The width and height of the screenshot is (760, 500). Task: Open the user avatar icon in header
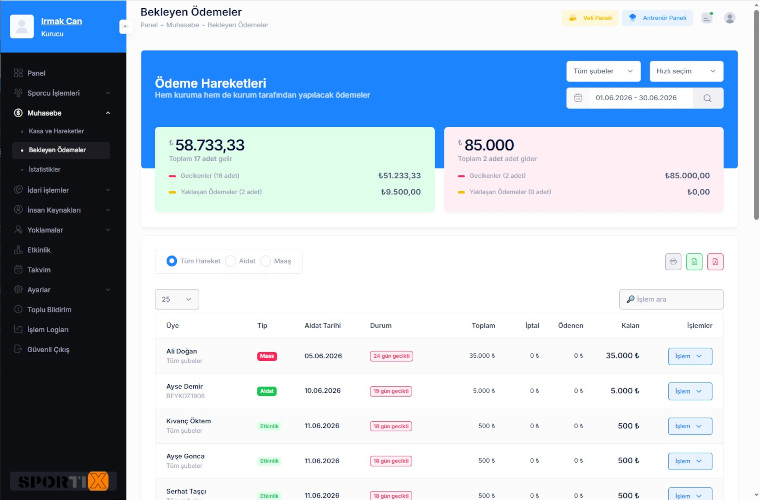point(729,18)
